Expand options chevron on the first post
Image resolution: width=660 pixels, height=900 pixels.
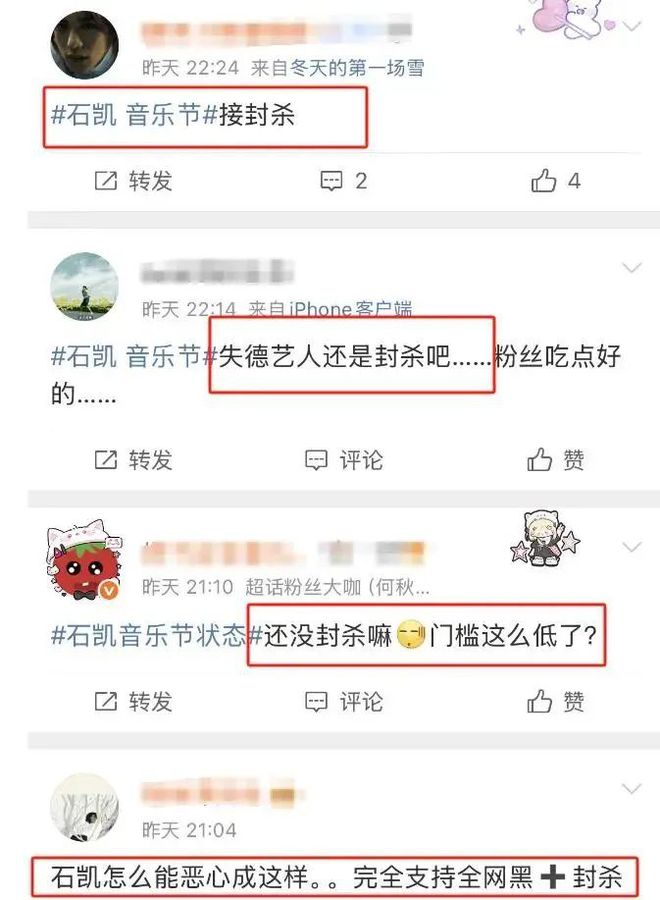632,26
